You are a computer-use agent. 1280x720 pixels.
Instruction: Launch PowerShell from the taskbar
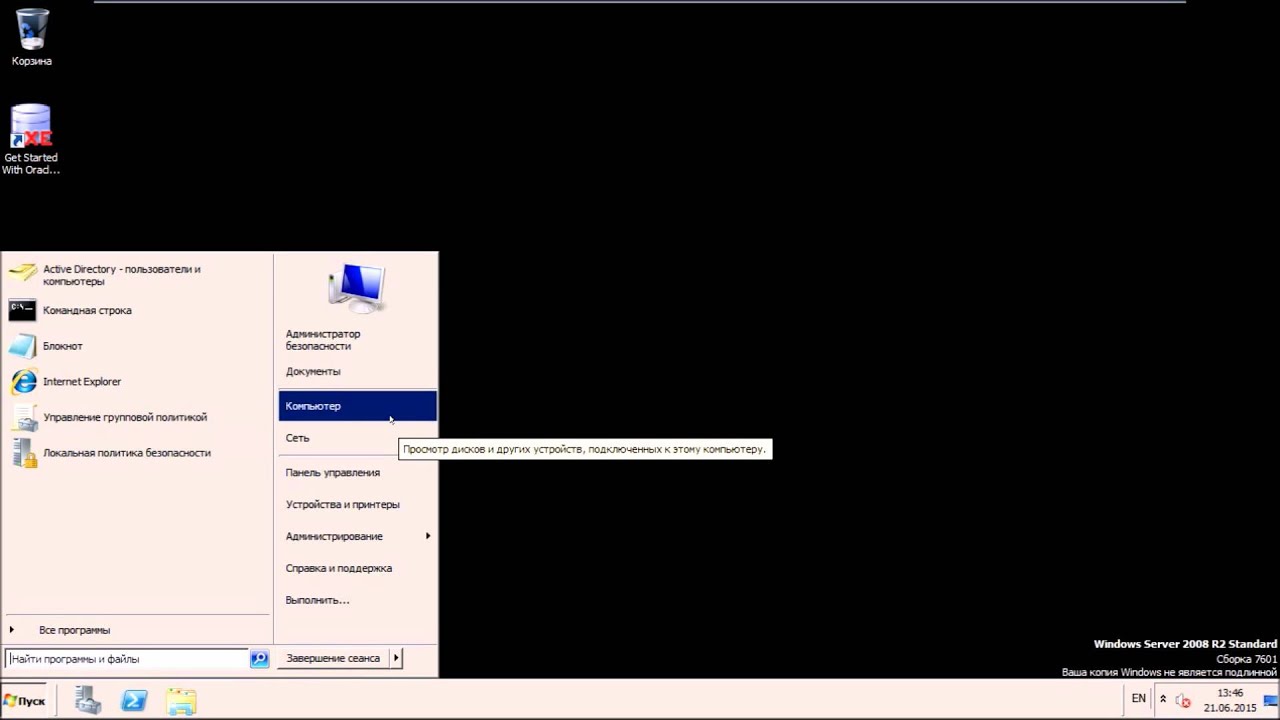134,701
